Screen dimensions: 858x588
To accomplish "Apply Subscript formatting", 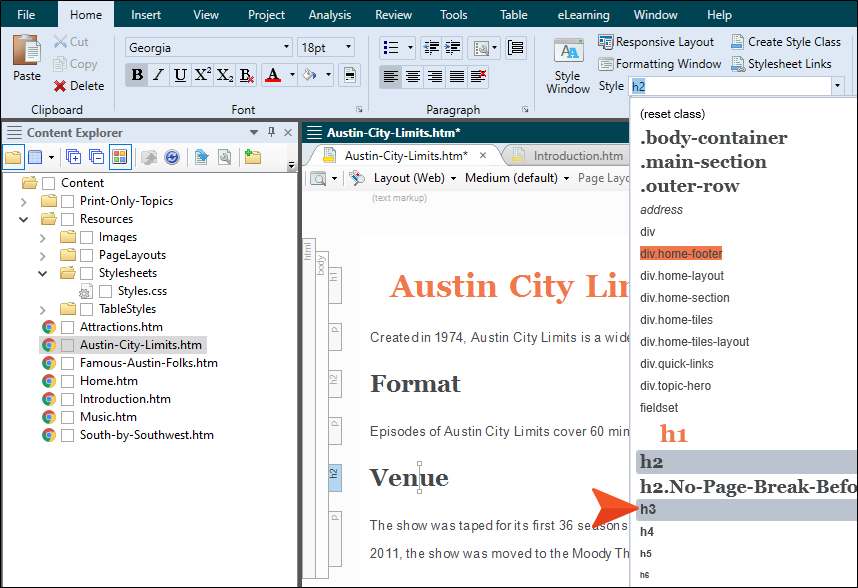I will point(224,75).
